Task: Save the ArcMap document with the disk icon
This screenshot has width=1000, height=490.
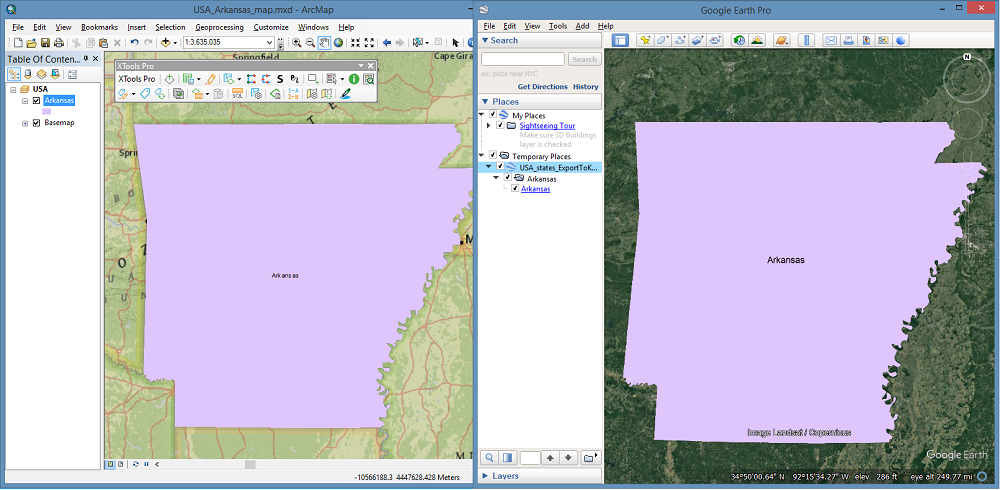Action: [x=45, y=43]
